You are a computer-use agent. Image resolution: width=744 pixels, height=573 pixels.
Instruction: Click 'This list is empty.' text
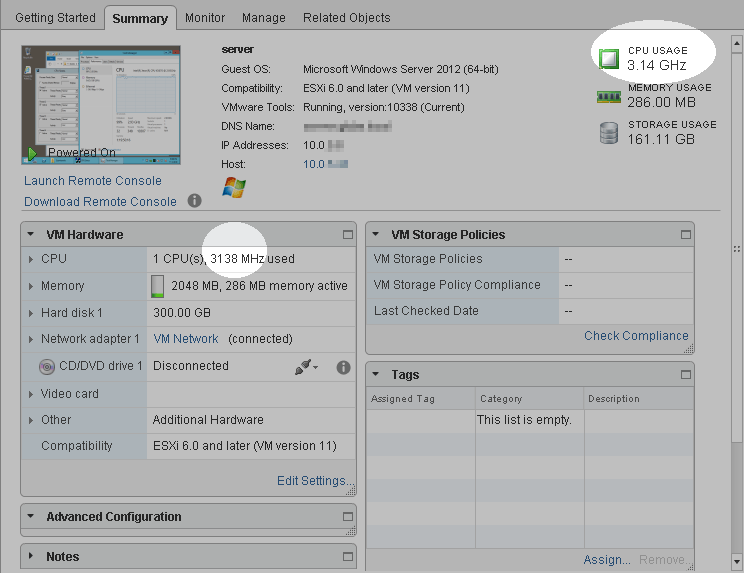click(x=524, y=420)
